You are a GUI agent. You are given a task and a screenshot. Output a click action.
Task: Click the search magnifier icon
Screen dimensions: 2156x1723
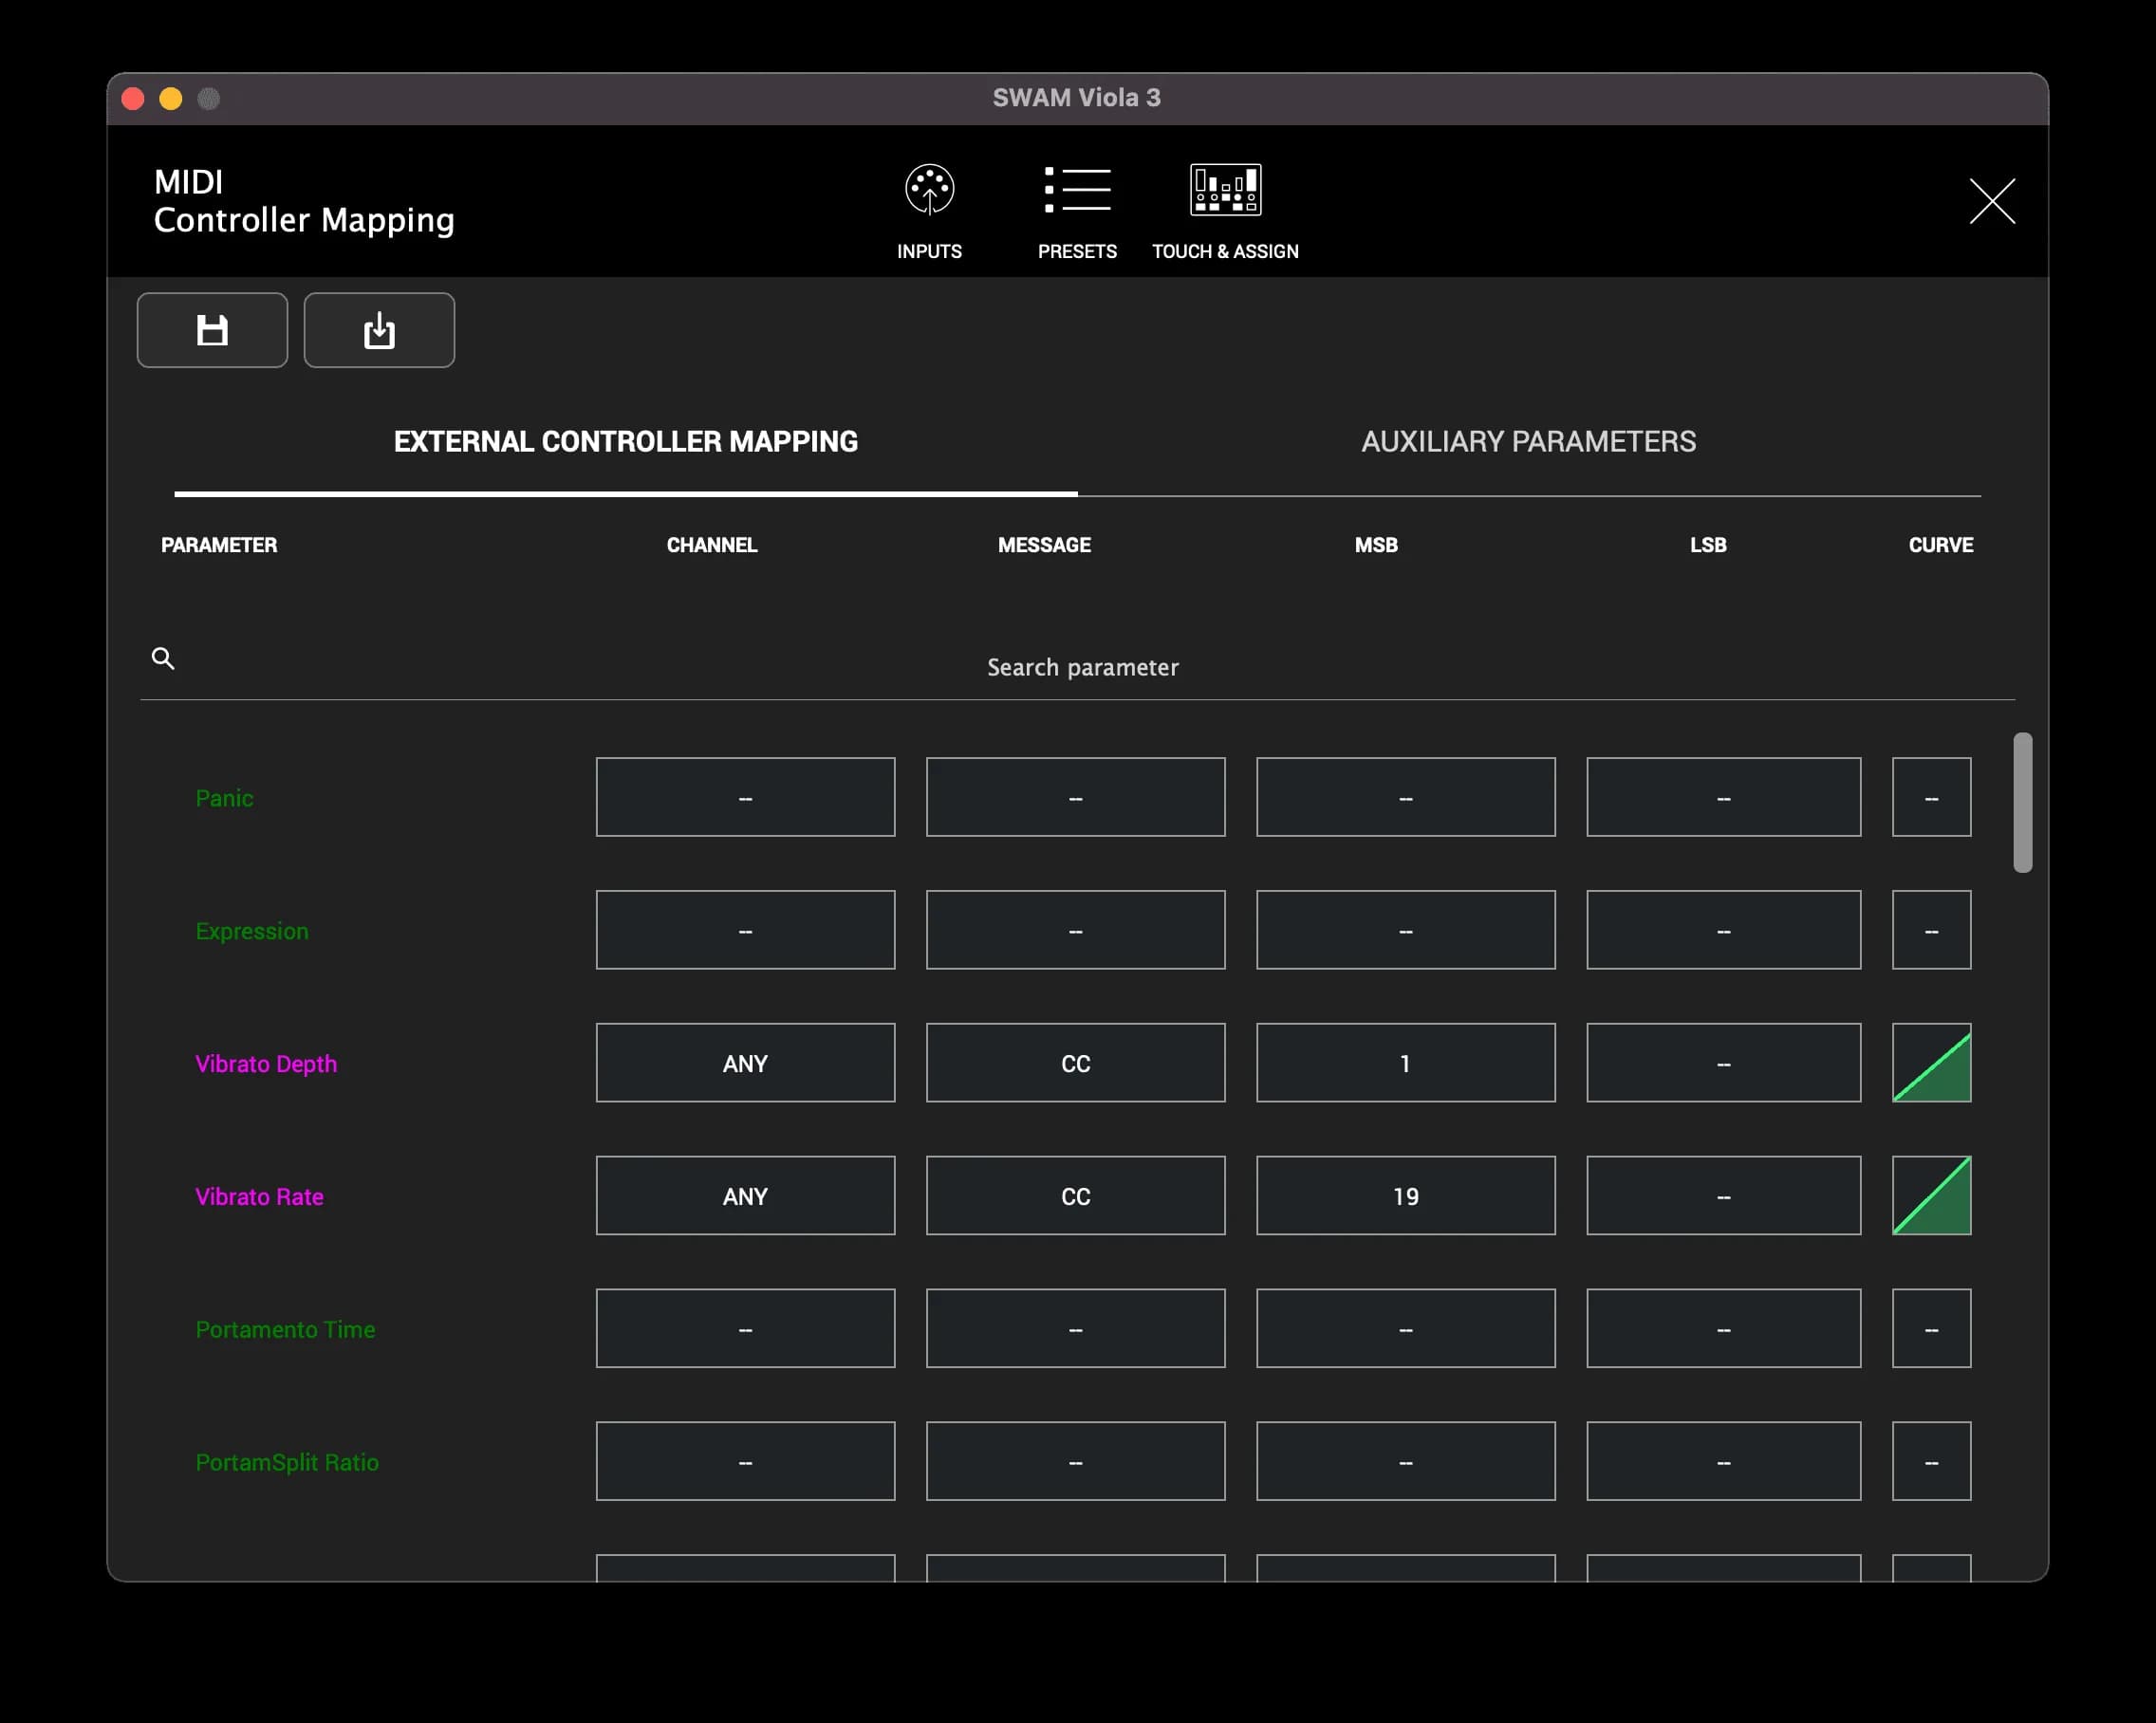pyautogui.click(x=163, y=658)
